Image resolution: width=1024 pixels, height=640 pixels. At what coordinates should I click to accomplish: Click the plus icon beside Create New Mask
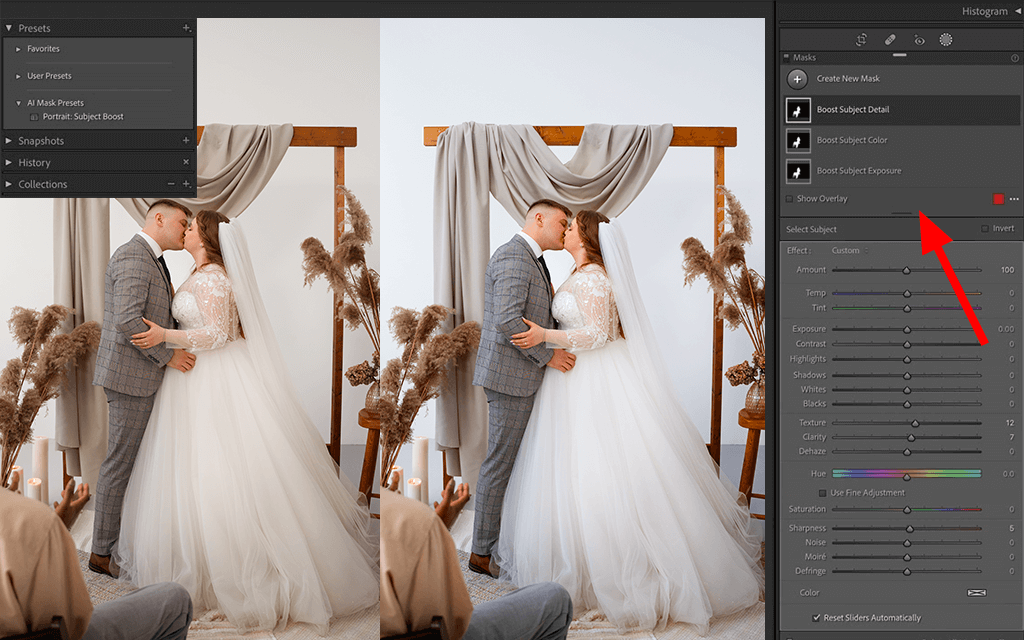[797, 79]
